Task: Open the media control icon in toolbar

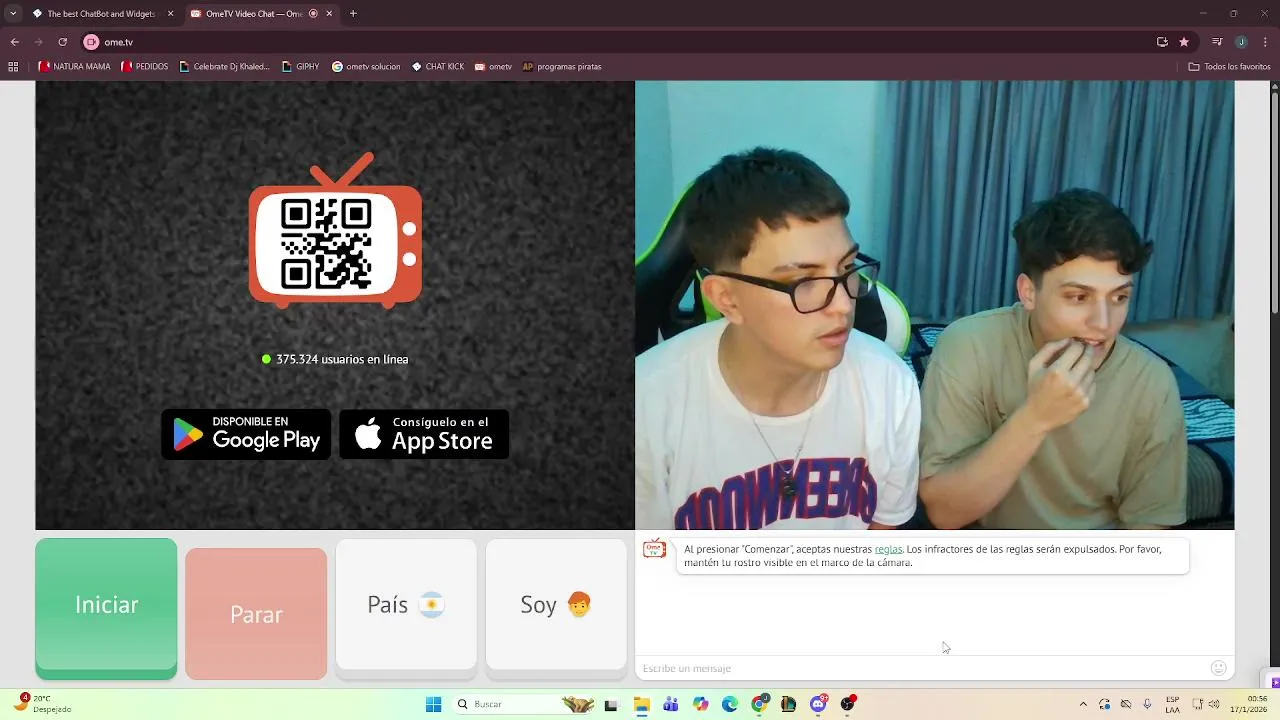Action: coord(1217,42)
